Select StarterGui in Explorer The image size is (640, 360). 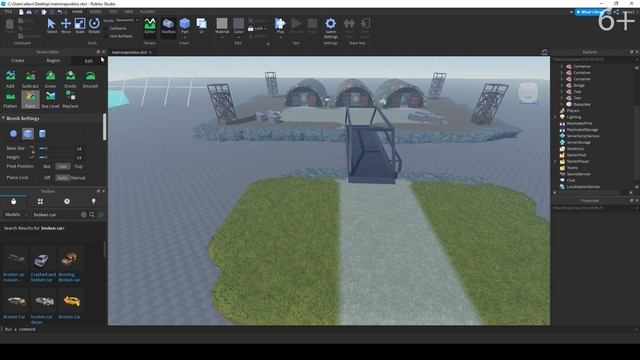575,149
